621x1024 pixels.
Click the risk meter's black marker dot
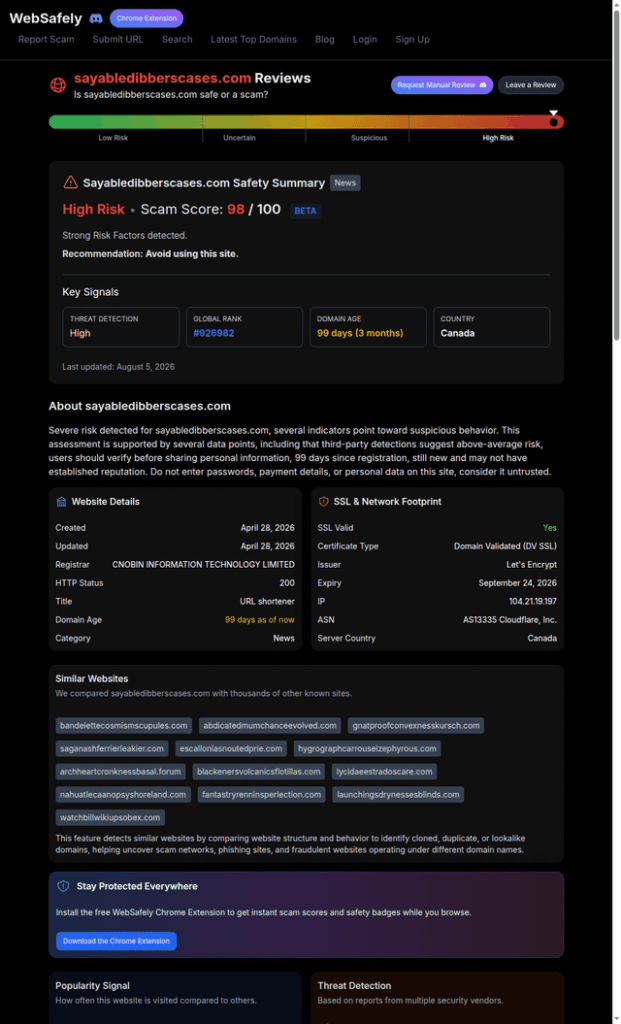(x=554, y=122)
